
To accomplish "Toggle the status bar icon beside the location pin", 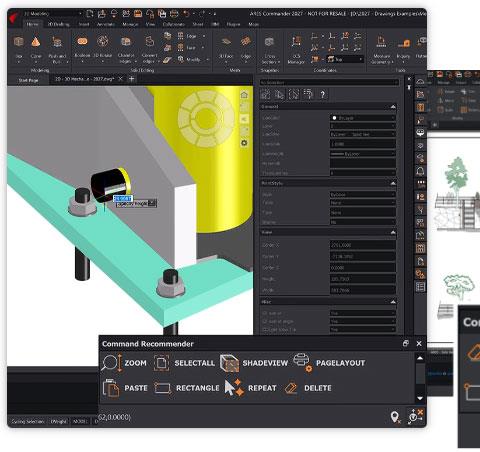I will coord(416,417).
